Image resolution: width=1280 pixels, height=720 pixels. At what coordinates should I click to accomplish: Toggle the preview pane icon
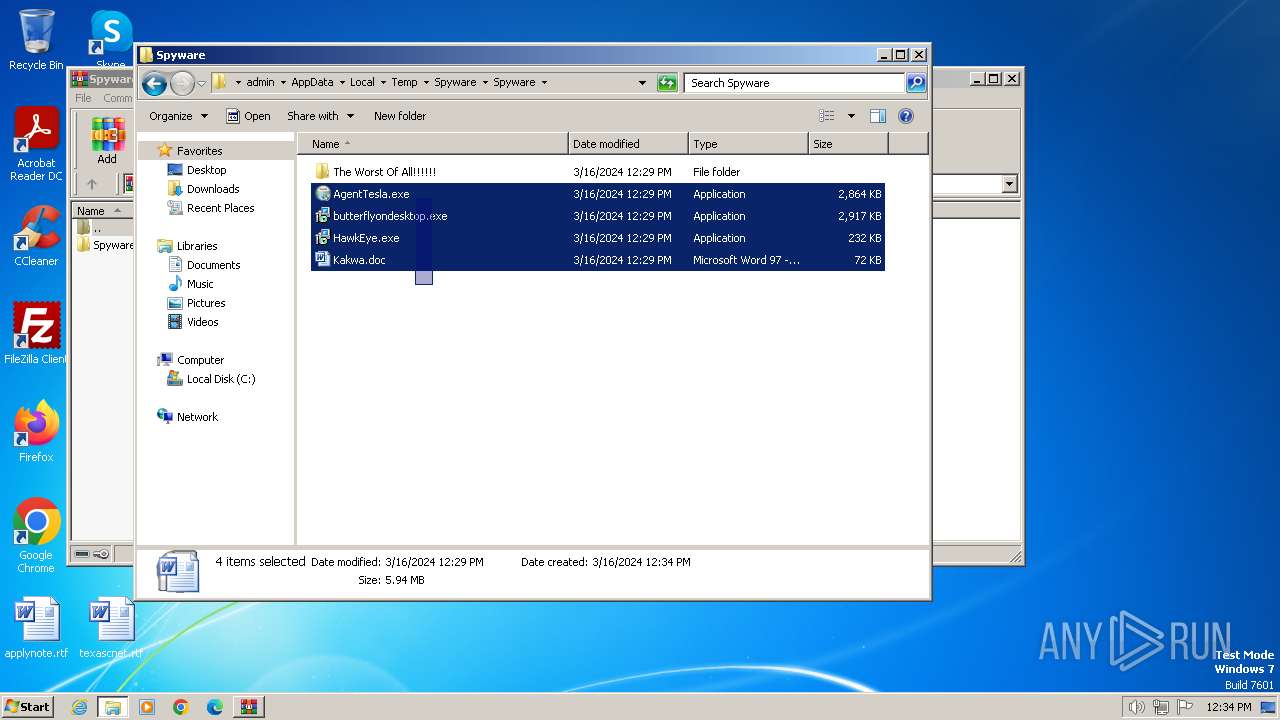(878, 116)
